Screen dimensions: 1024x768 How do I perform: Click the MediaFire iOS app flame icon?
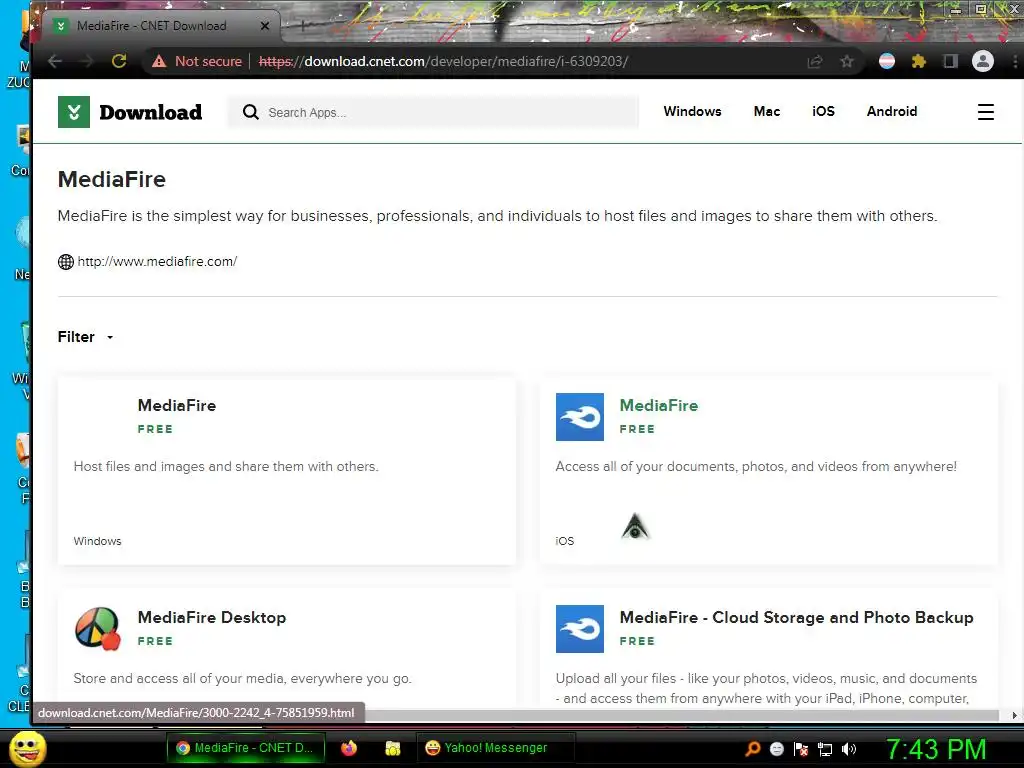pyautogui.click(x=580, y=417)
